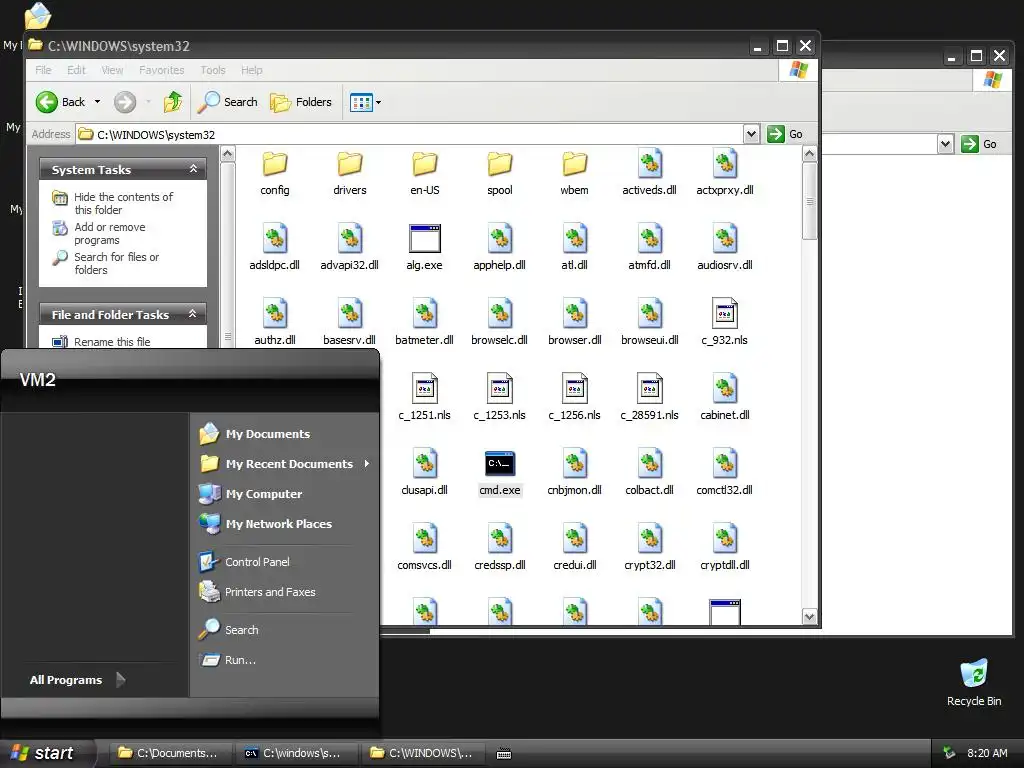Image resolution: width=1024 pixels, height=768 pixels.
Task: Collapse the File and Folder Tasks panel
Action: pyautogui.click(x=193, y=314)
